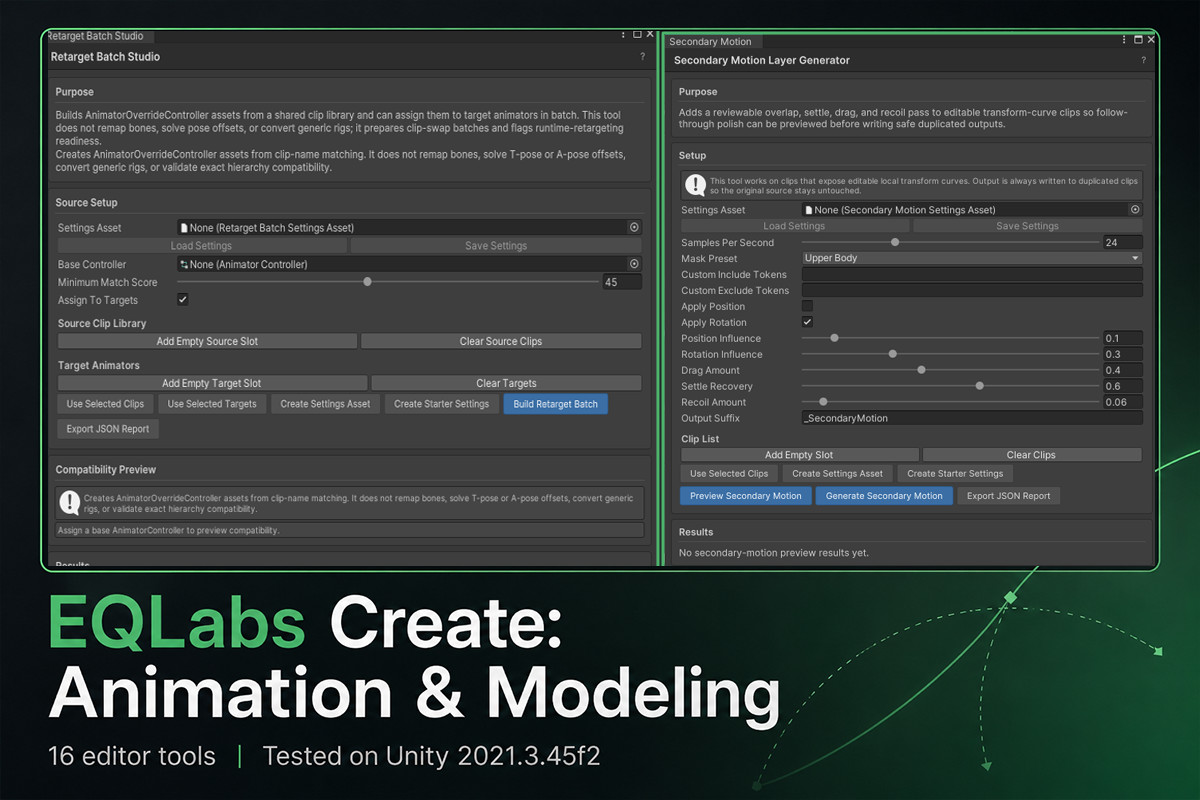Click Save Settings in Secondary Motion window
The image size is (1200, 800).
click(1027, 226)
